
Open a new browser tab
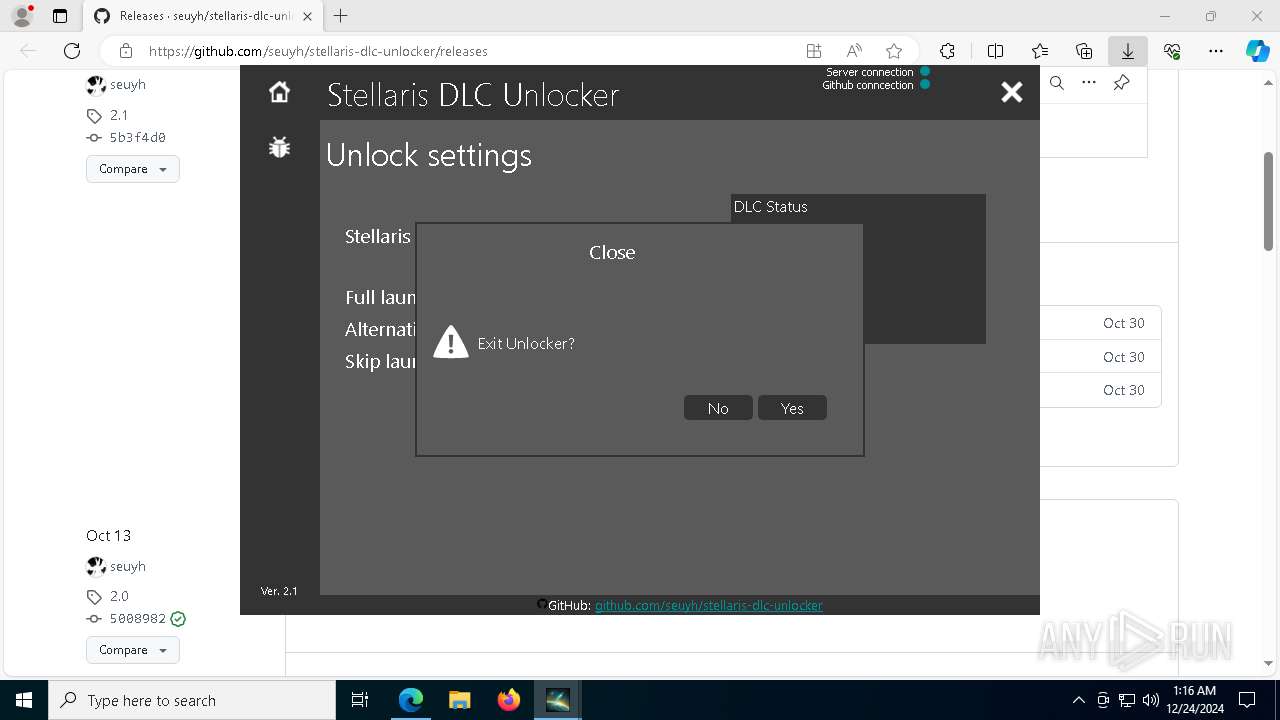pos(341,16)
